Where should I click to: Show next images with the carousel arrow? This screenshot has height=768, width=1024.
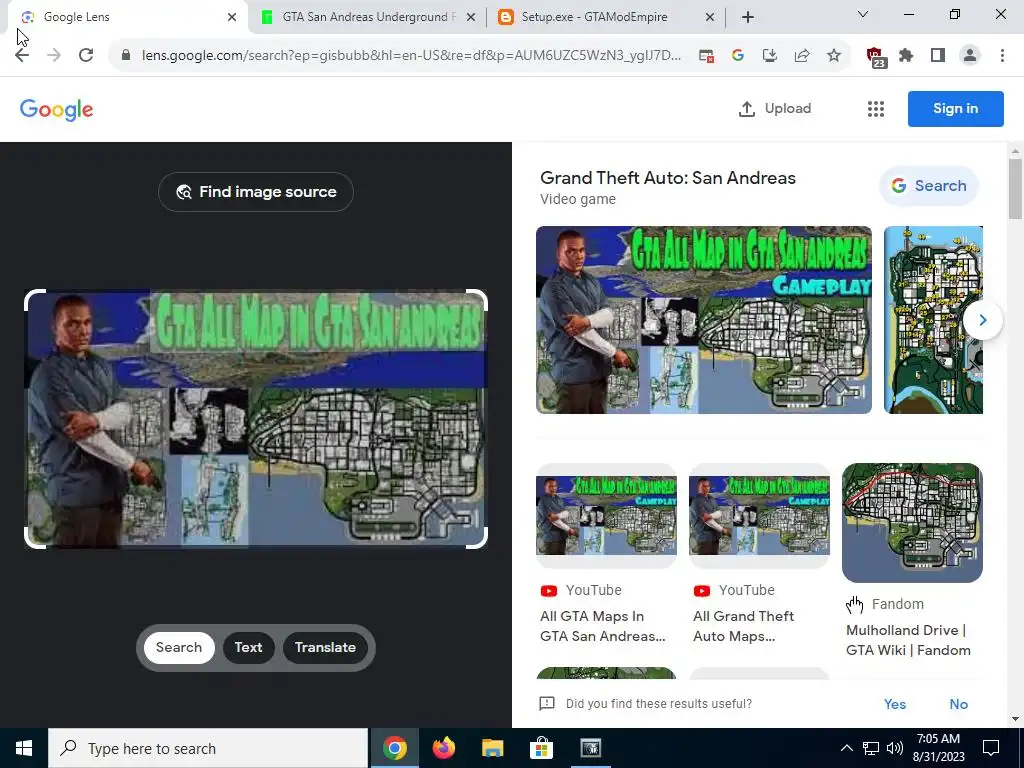pos(982,320)
